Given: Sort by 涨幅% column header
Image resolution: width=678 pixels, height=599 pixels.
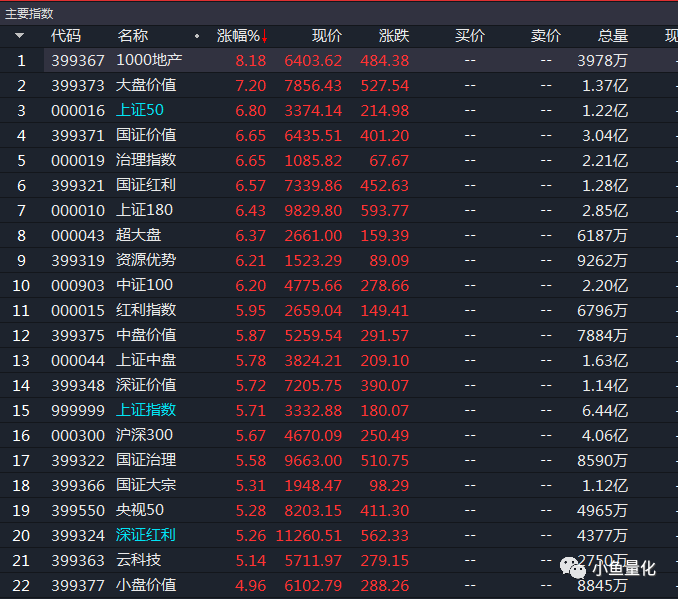Looking at the screenshot, I should point(238,36).
